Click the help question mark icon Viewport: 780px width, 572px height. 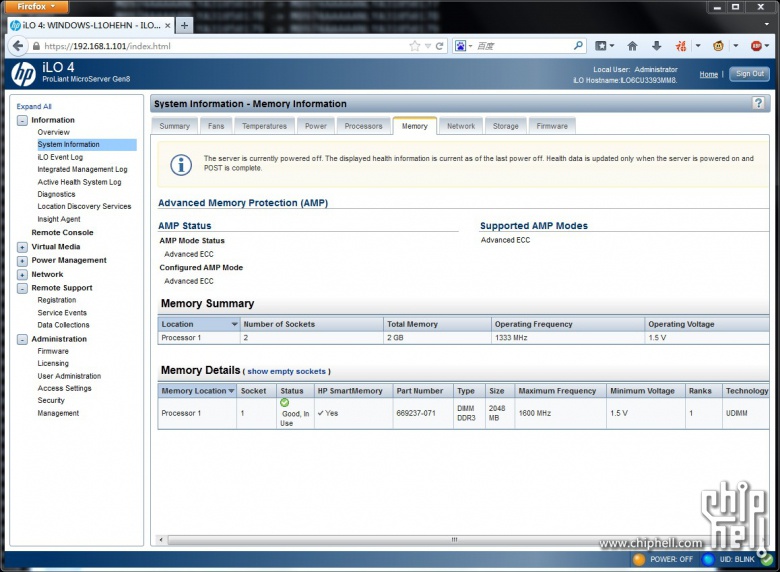pos(758,103)
